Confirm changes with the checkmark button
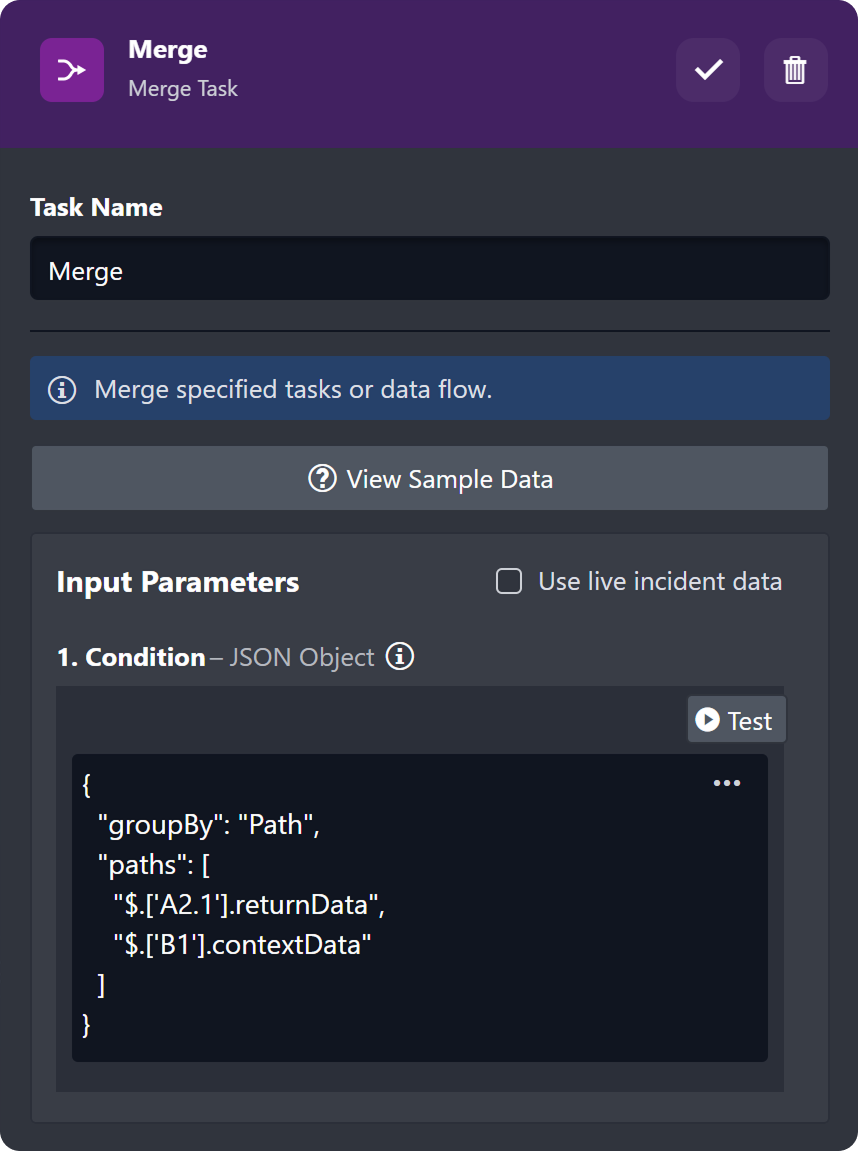858x1151 pixels. (708, 70)
